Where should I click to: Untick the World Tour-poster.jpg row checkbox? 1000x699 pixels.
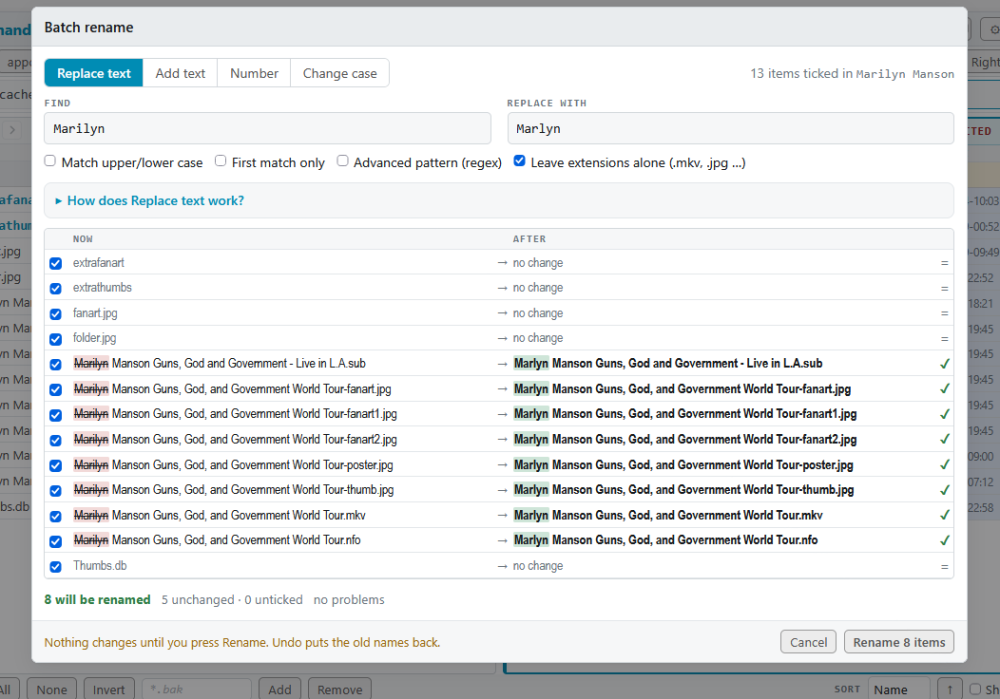[x=55, y=465]
